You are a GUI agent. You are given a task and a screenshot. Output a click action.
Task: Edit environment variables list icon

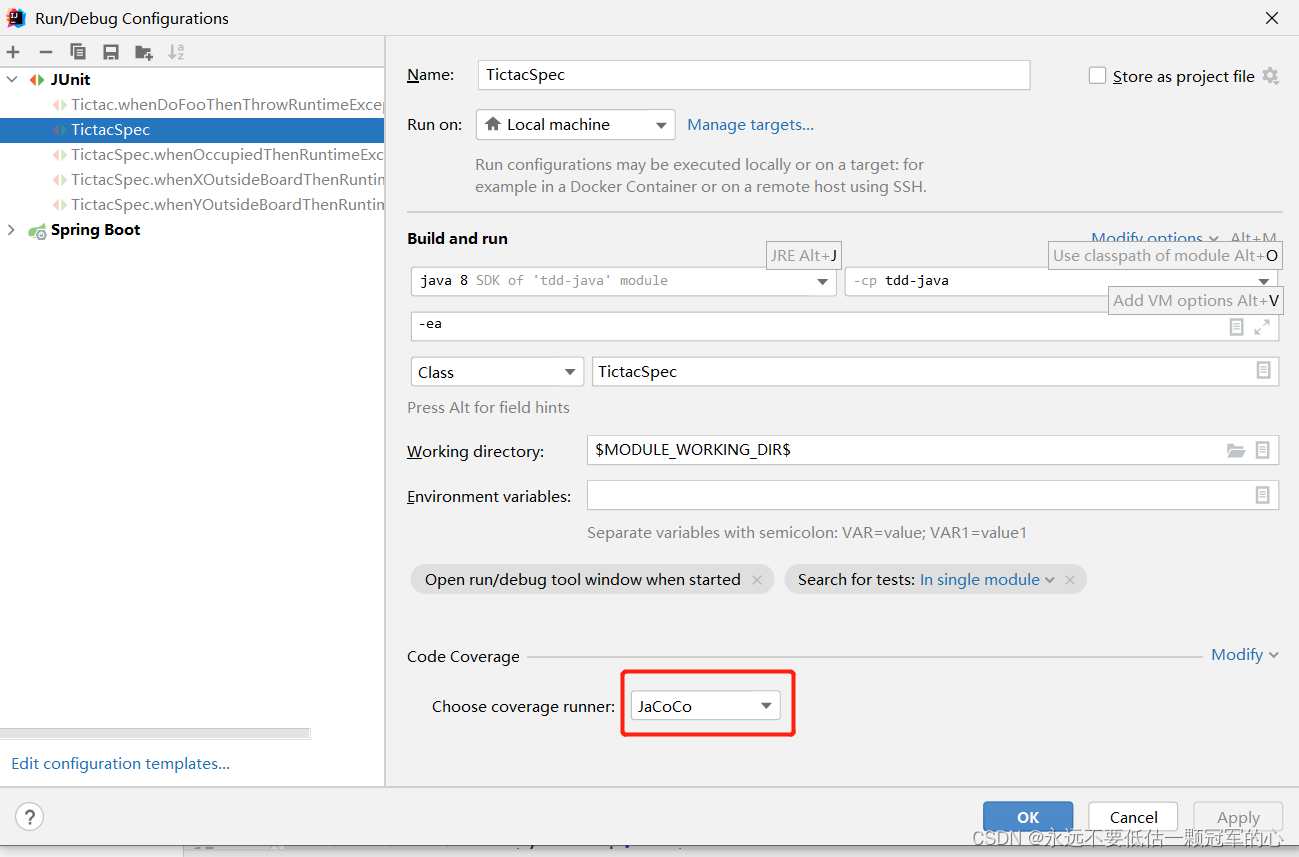1263,495
